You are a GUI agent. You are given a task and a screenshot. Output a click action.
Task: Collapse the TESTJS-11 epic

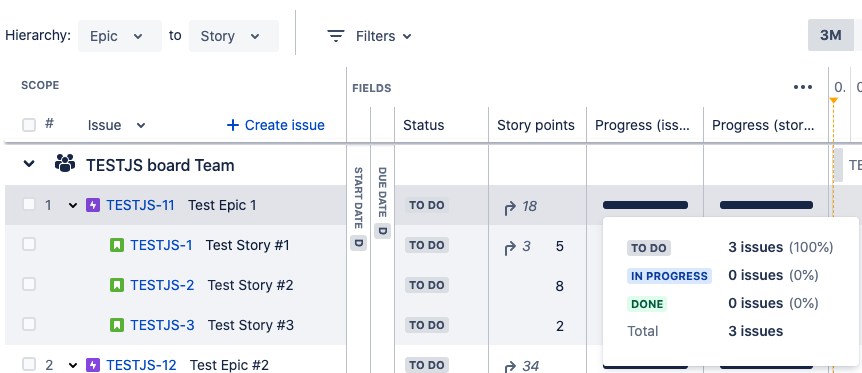click(73, 206)
